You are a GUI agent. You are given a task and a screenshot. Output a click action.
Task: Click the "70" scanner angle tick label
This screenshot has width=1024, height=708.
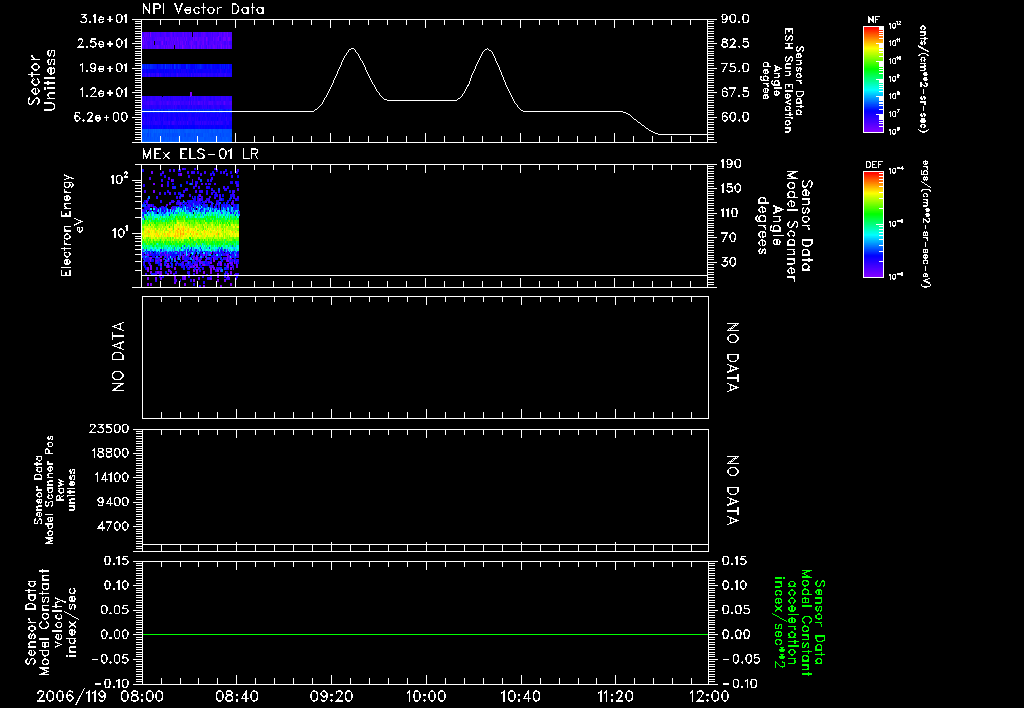(x=728, y=237)
